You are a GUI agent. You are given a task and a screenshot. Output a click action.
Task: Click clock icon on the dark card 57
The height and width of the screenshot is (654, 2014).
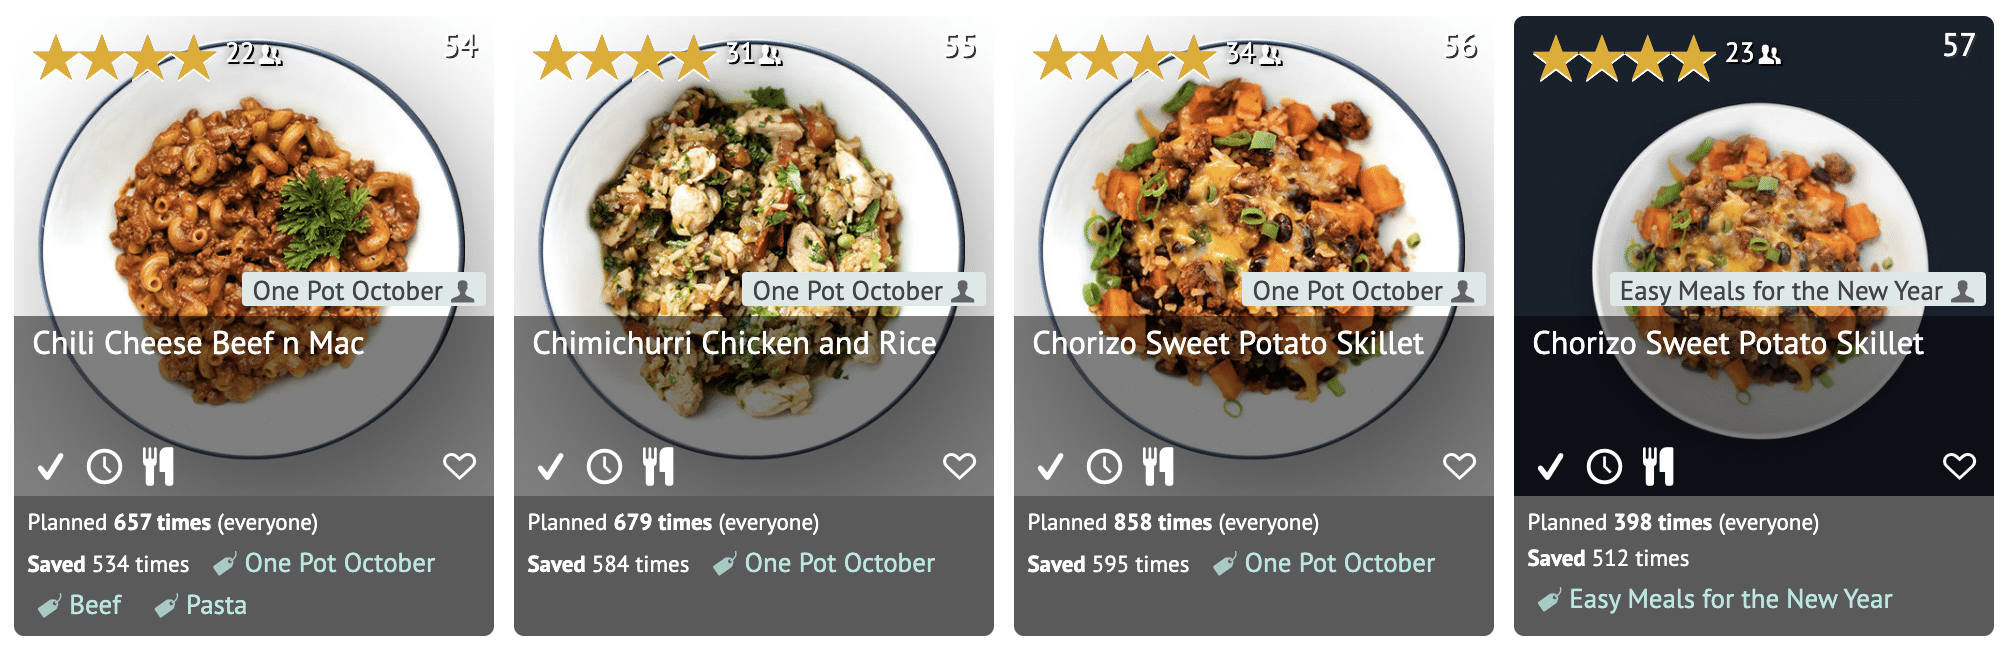coord(1604,466)
